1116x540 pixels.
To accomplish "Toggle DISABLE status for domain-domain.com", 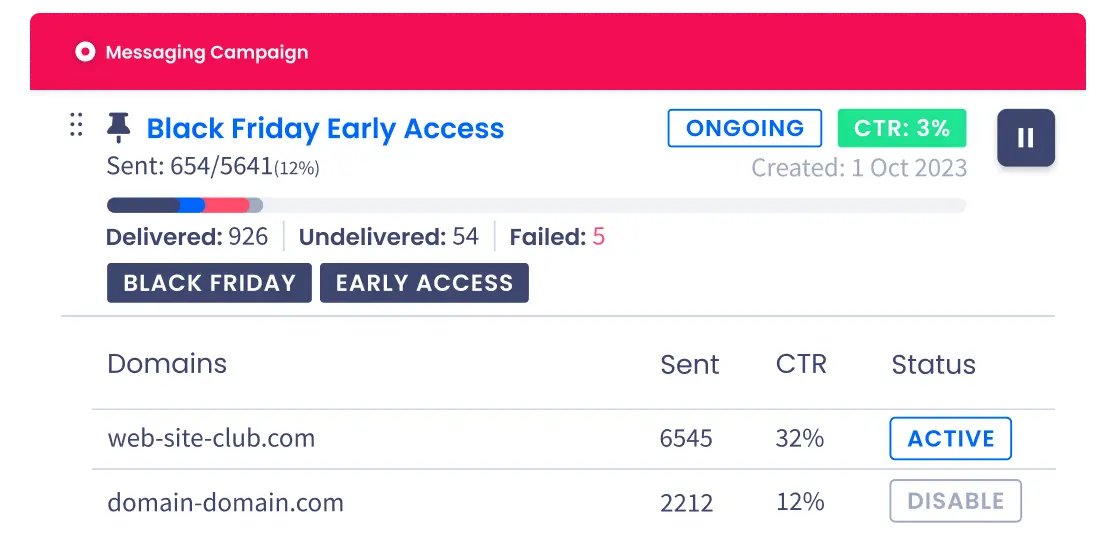I will click(x=955, y=501).
